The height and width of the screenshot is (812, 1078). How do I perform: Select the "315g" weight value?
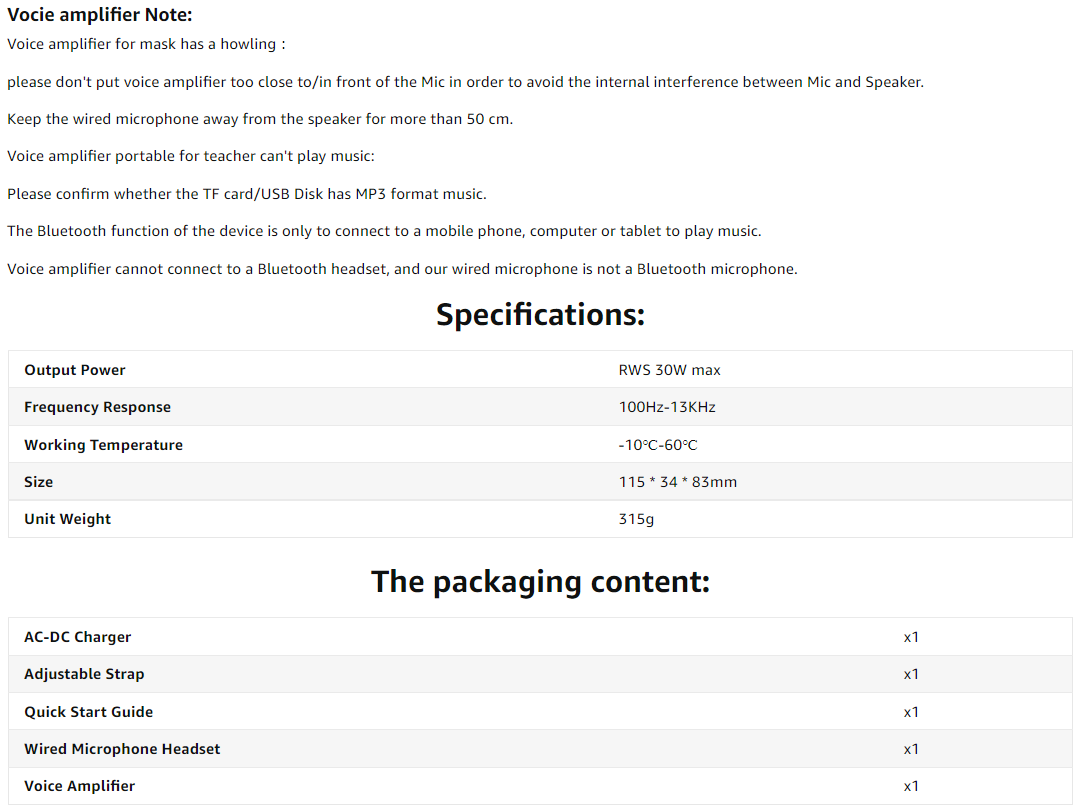tap(636, 519)
